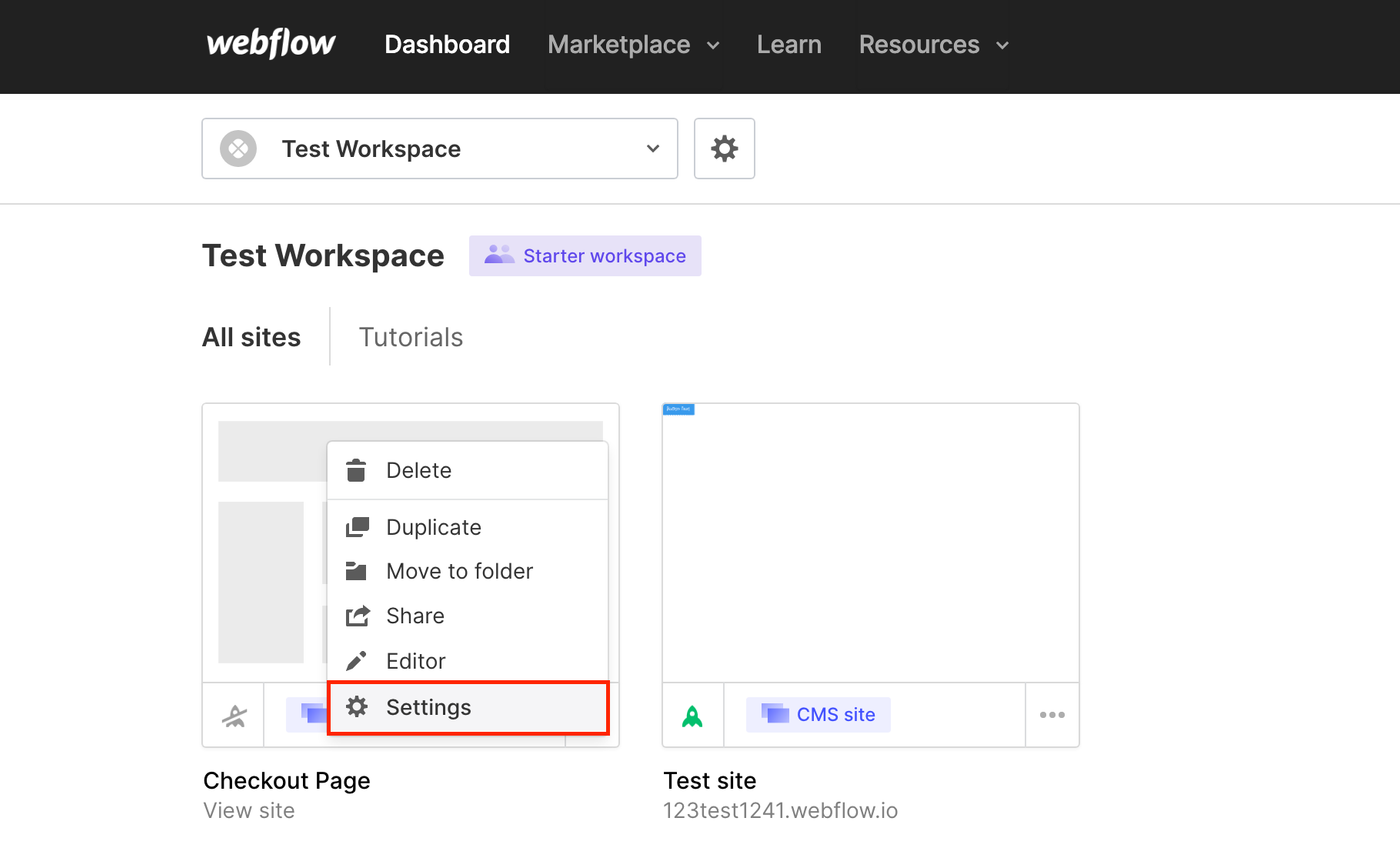Click the Test site title
1400x868 pixels.
[x=710, y=780]
